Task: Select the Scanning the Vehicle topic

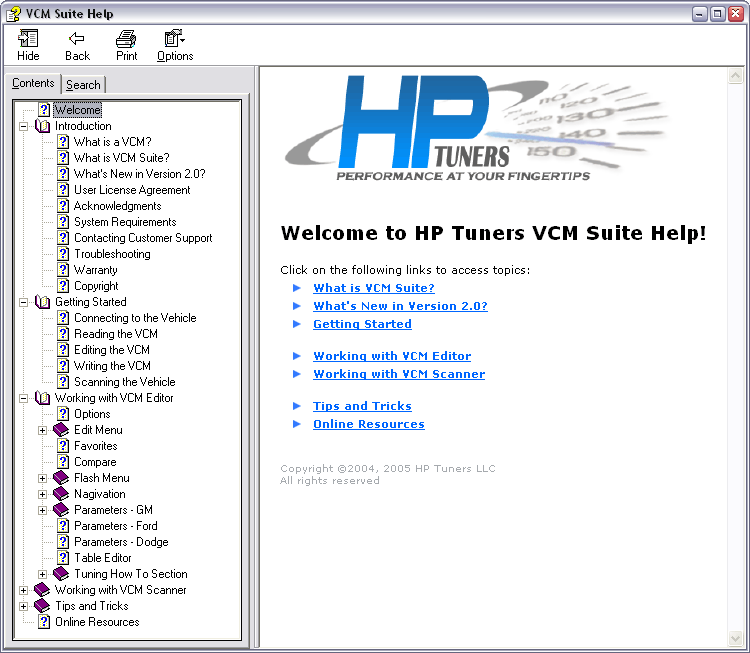Action: [x=124, y=382]
